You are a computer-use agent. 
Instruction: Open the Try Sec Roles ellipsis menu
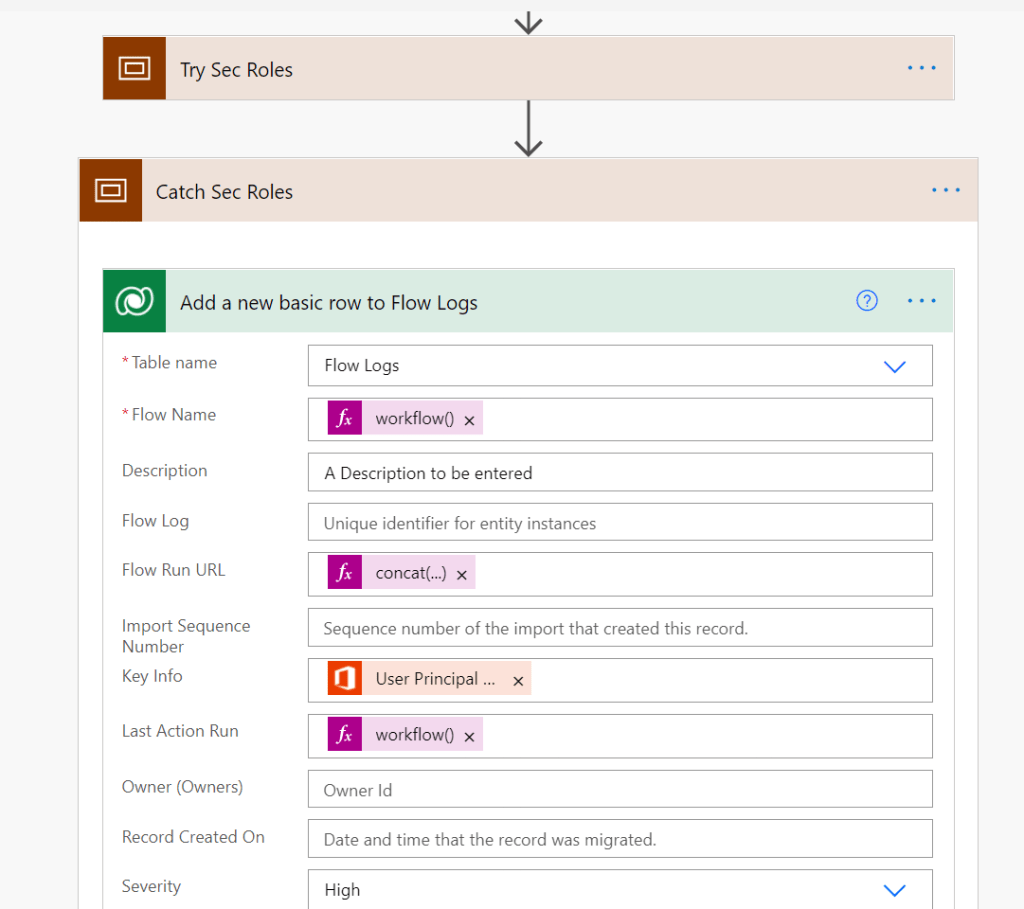coord(921,68)
